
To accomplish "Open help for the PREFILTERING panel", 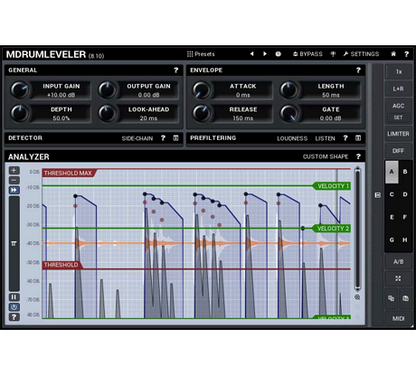I will pyautogui.click(x=345, y=138).
